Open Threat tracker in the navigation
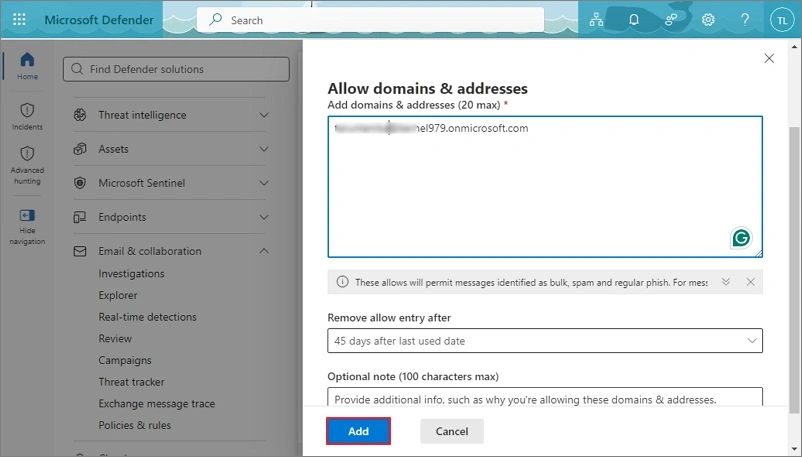The image size is (802, 457). tap(131, 382)
